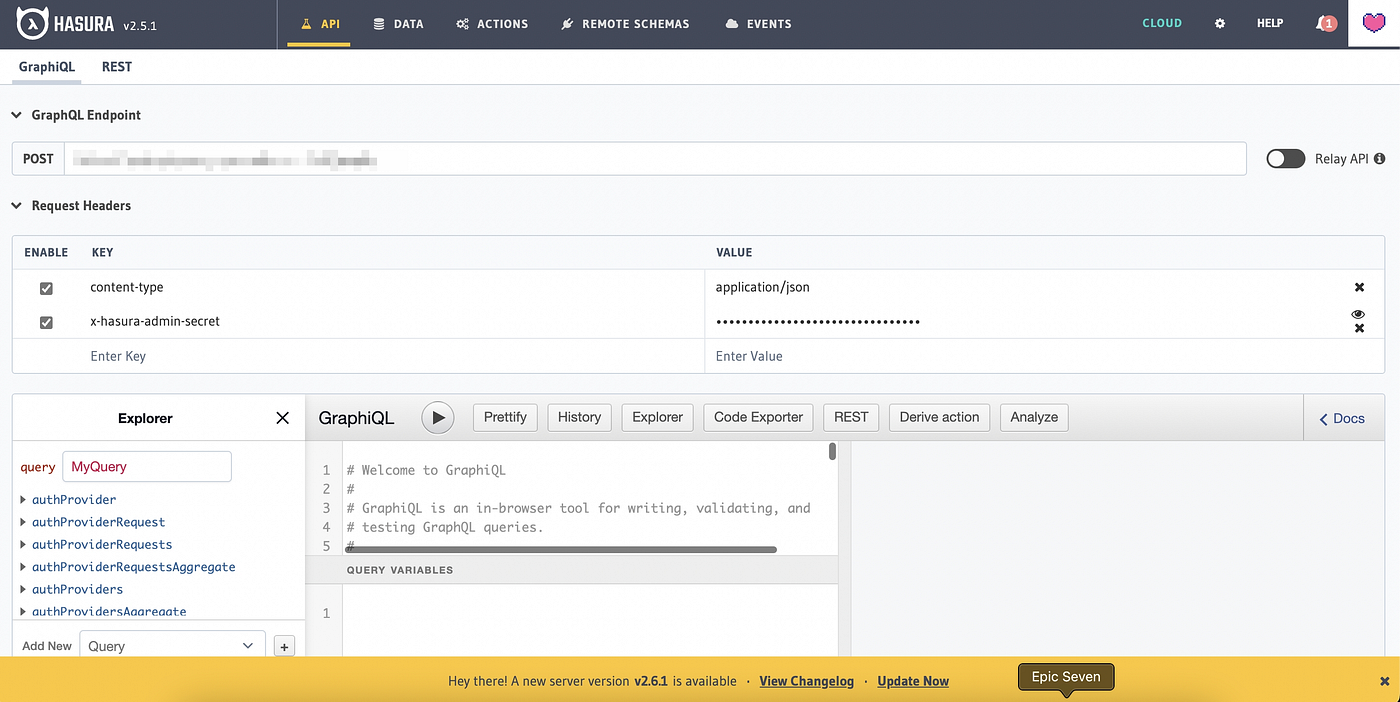Edit the MyQuery name field
The height and width of the screenshot is (702, 1400).
pos(147,466)
